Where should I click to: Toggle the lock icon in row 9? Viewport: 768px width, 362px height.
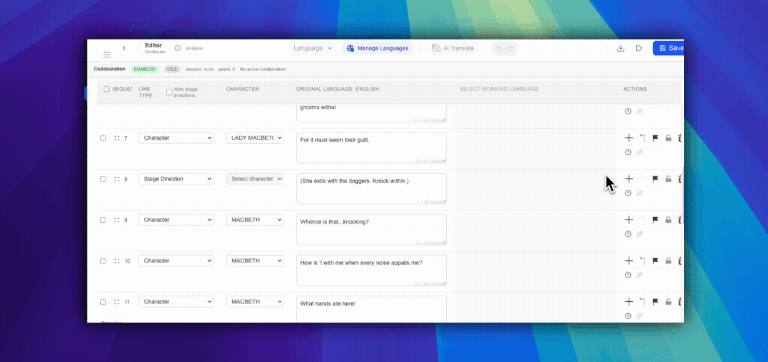(x=668, y=220)
